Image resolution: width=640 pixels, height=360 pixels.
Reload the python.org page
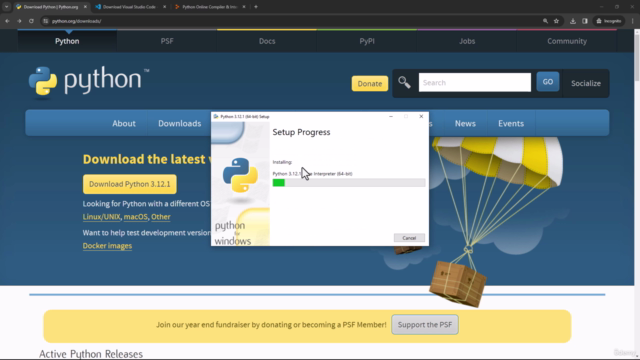coord(31,21)
